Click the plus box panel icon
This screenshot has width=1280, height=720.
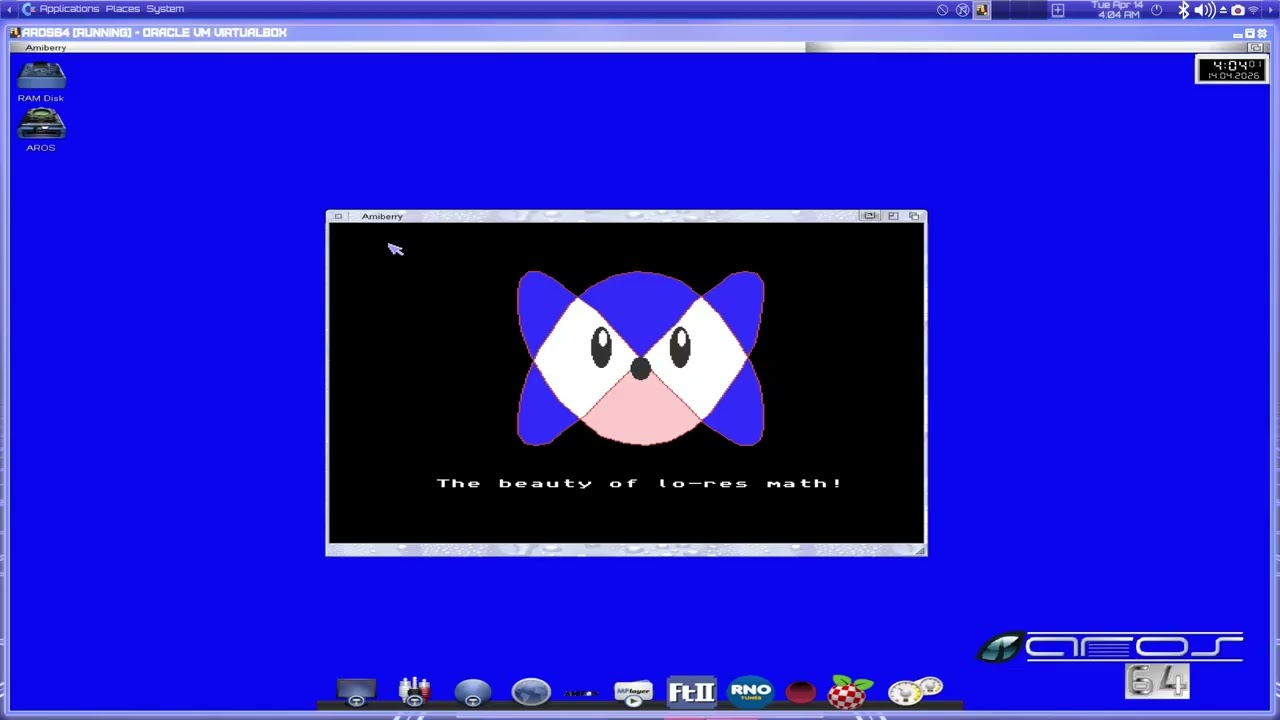[x=1058, y=10]
